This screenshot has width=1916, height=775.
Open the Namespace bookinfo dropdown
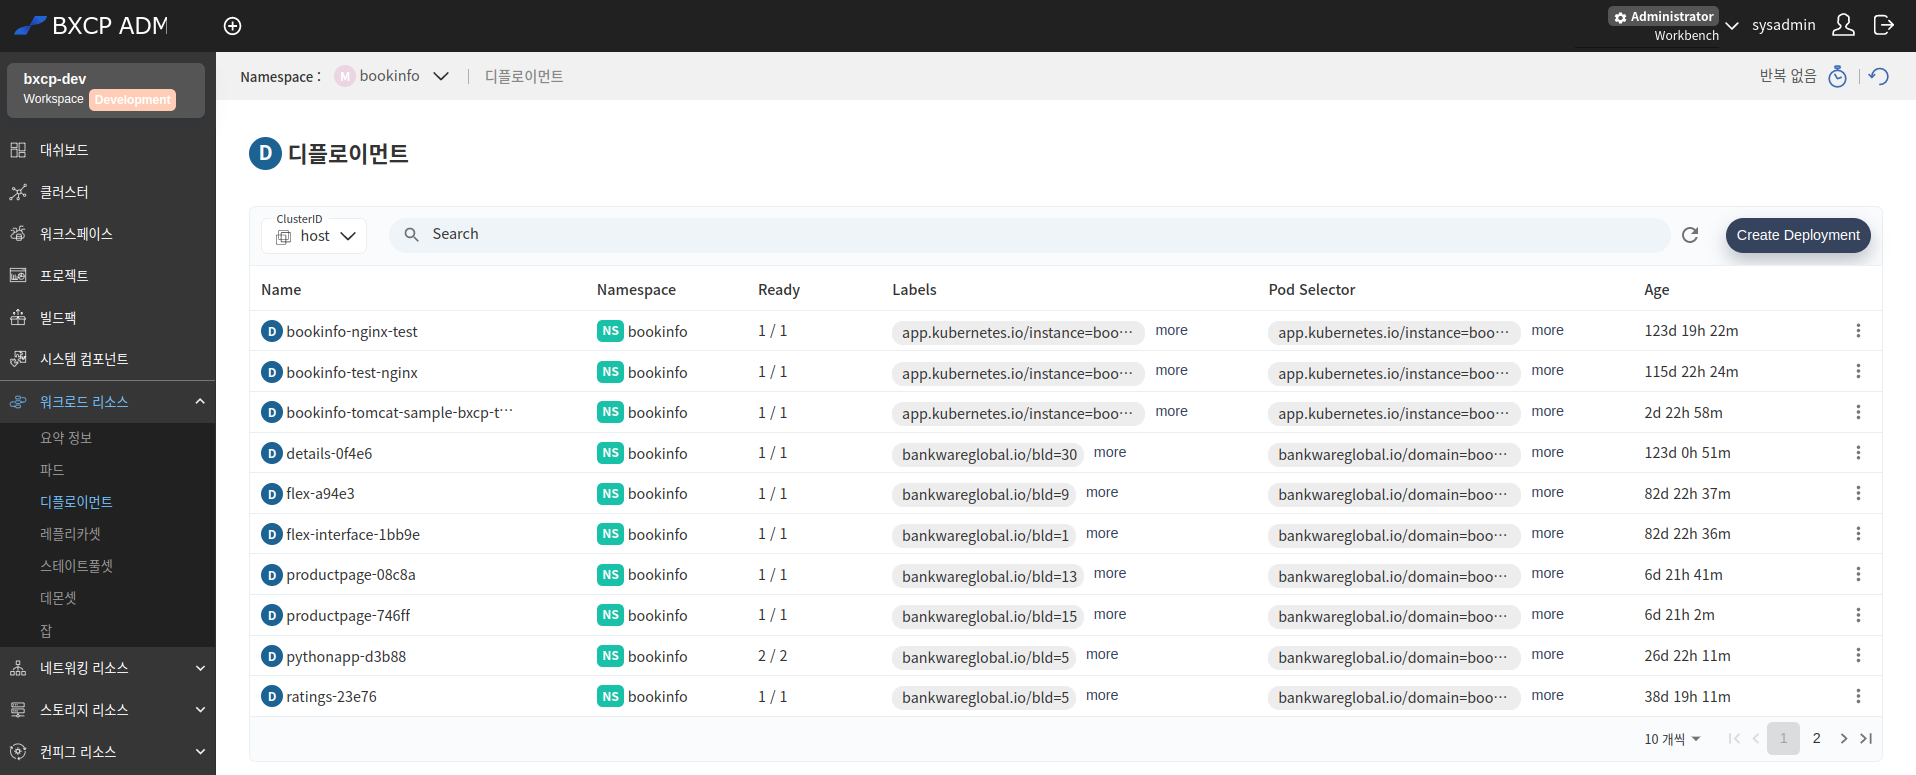click(392, 76)
